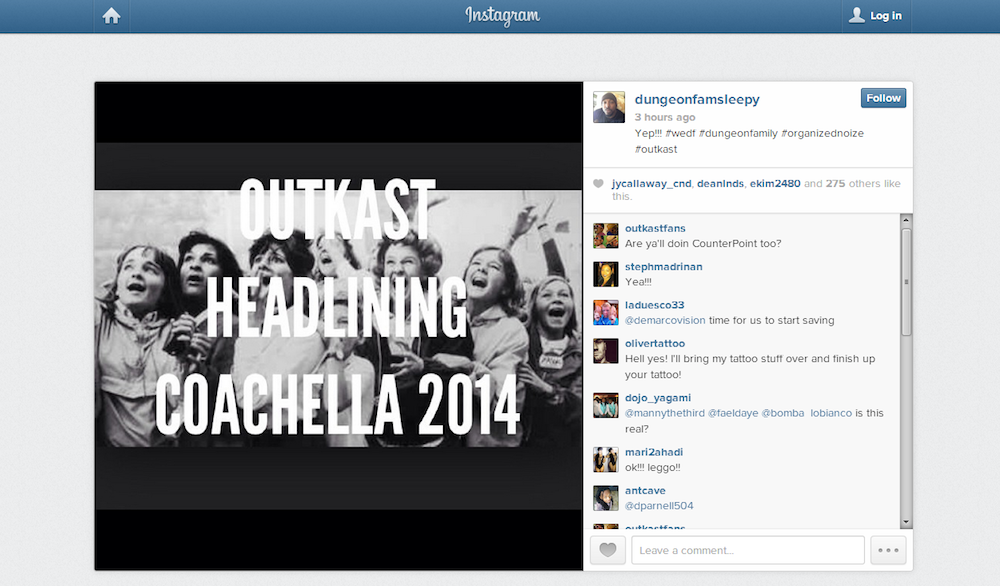Viewport: 1000px width, 586px height.
Task: Open the #outkast hashtag link
Action: click(656, 149)
